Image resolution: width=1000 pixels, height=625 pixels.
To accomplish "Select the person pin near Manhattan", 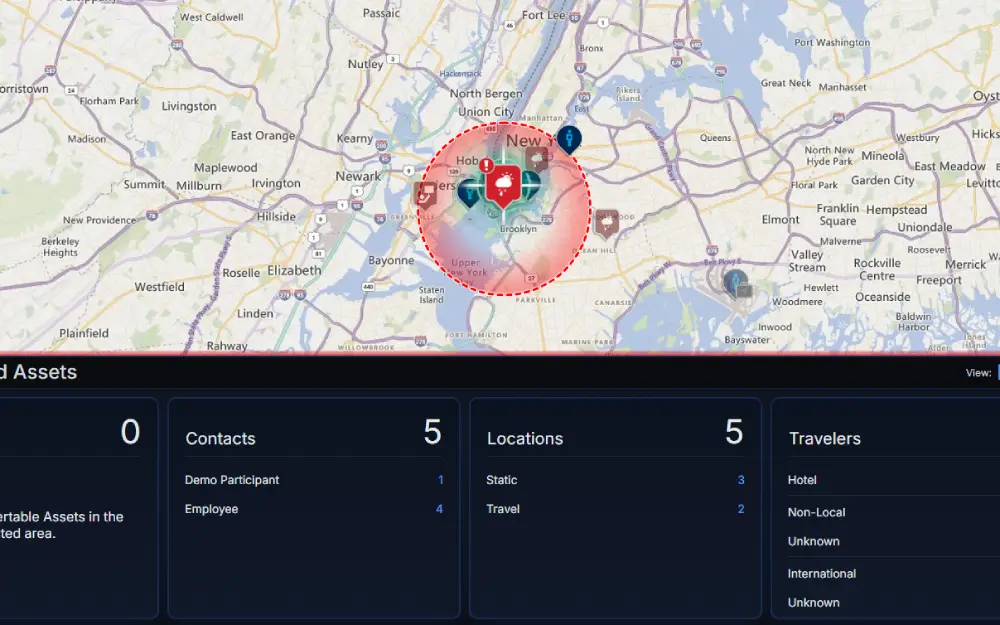I will tap(569, 139).
